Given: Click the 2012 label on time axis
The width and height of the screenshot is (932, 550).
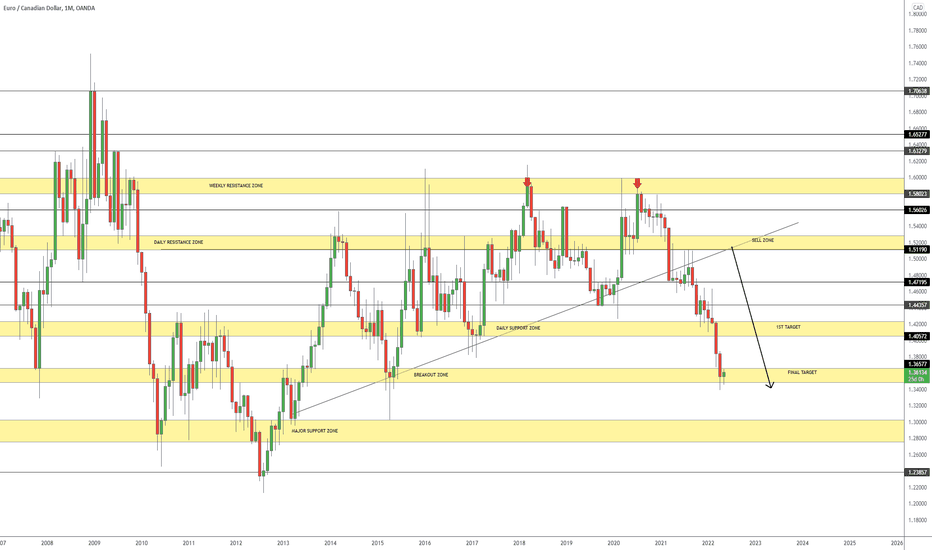Looking at the screenshot, I should coord(236,543).
